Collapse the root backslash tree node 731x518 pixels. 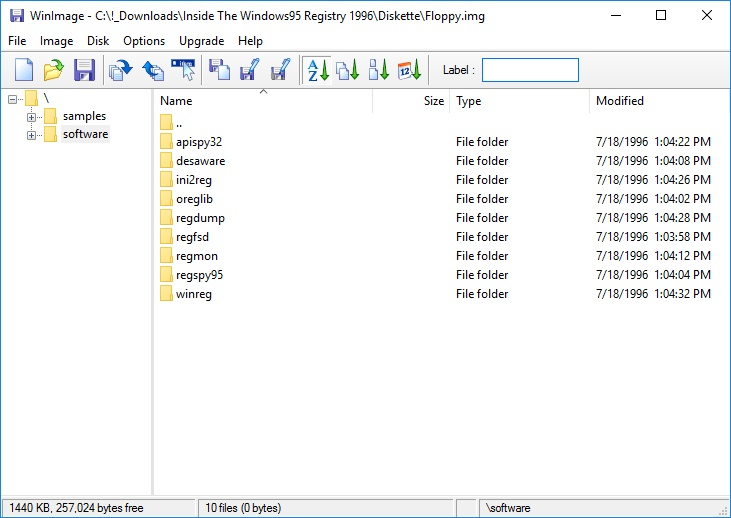click(x=13, y=99)
